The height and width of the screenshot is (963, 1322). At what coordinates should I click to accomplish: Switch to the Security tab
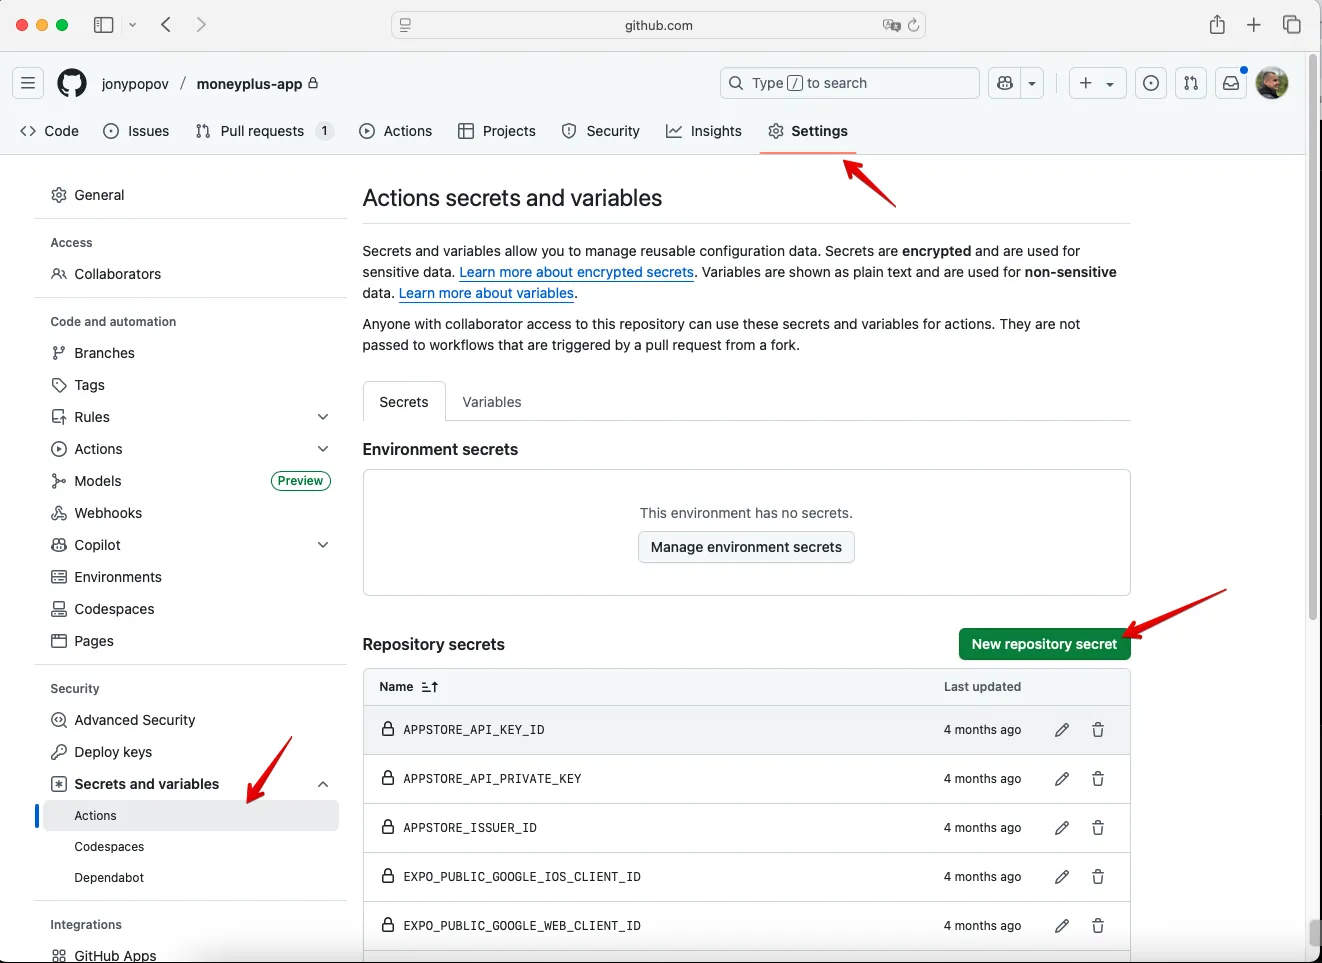[x=601, y=131]
